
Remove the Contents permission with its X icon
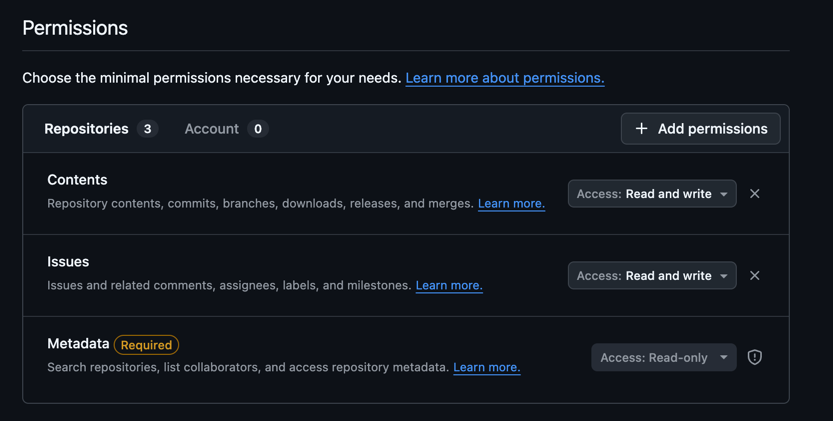click(x=754, y=194)
